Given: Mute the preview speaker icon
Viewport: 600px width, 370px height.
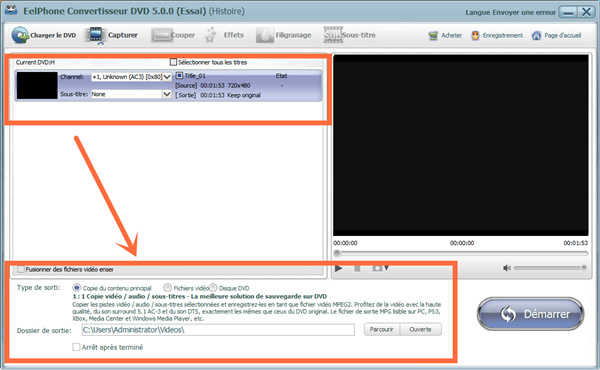Looking at the screenshot, I should coord(507,268).
